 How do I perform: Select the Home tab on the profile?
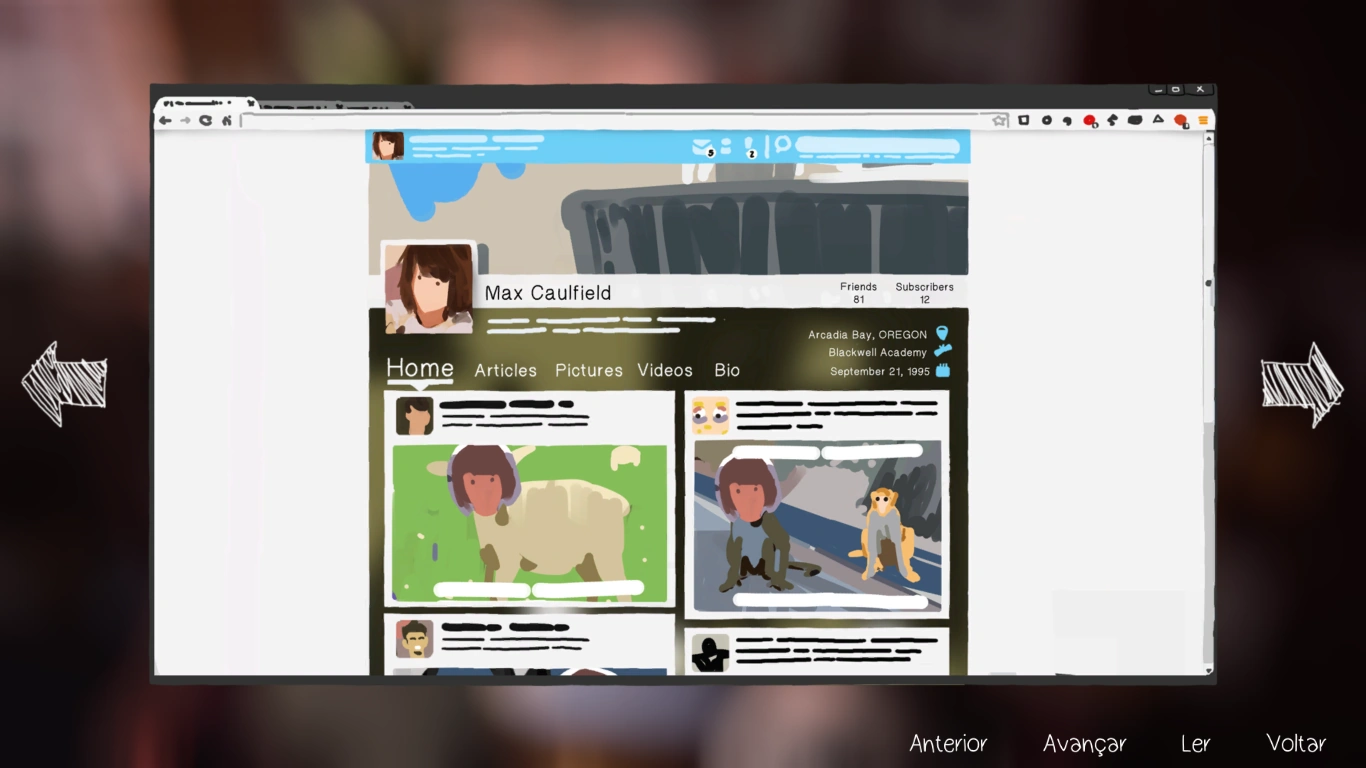coord(420,368)
